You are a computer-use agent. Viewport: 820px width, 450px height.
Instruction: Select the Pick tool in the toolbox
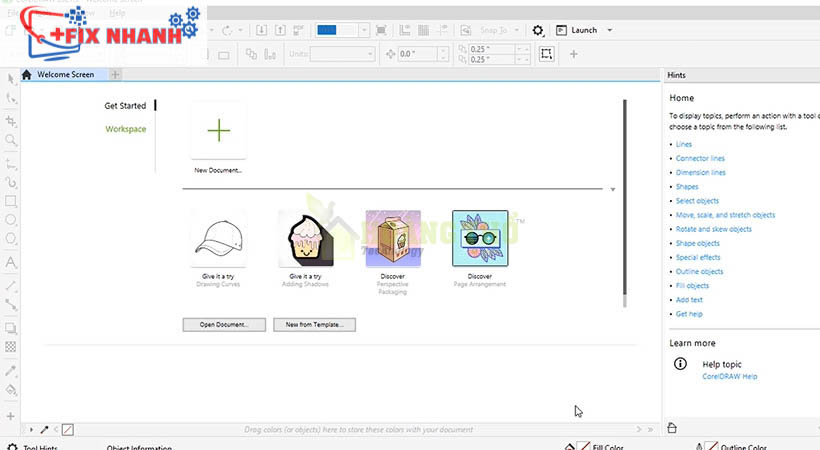pyautogui.click(x=11, y=78)
